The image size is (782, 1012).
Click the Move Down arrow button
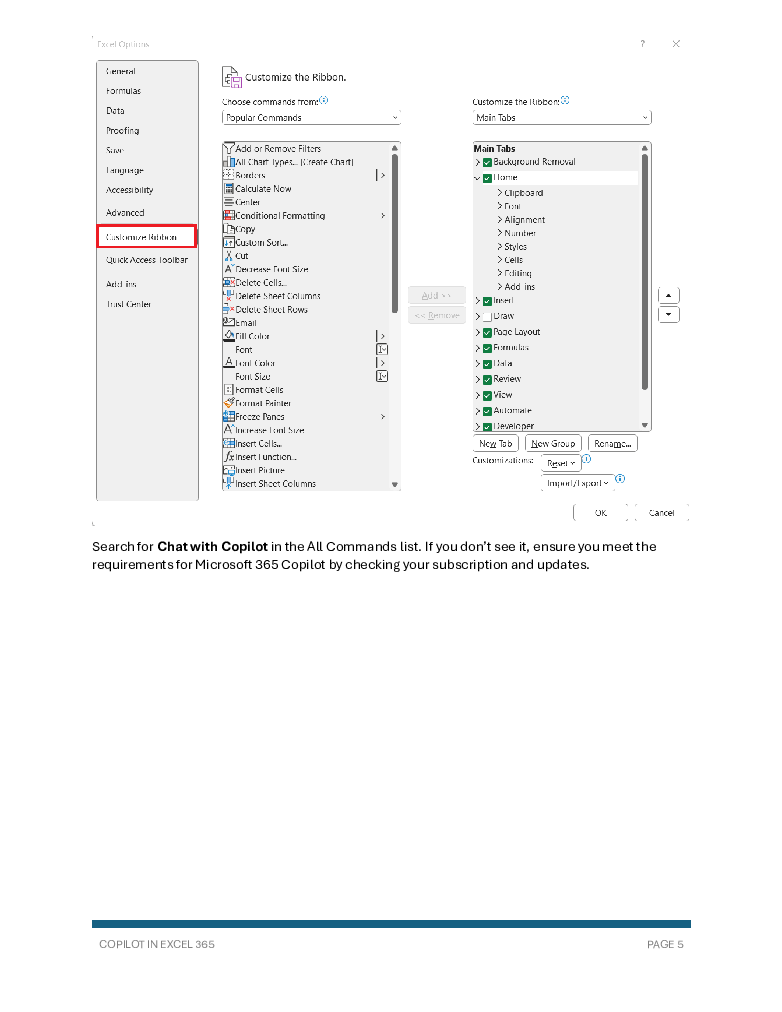tap(668, 315)
